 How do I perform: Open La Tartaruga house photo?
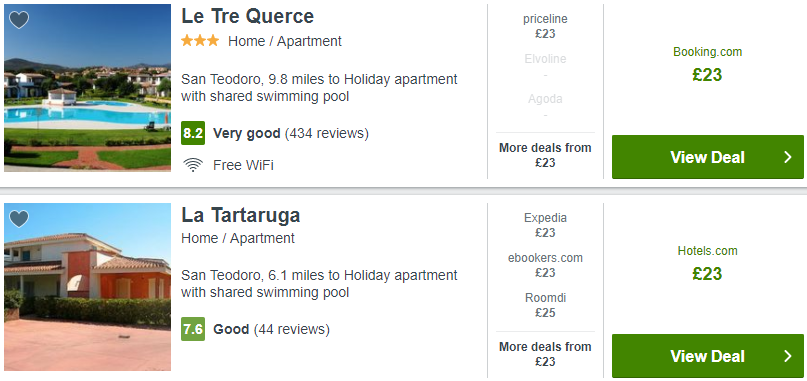point(87,287)
